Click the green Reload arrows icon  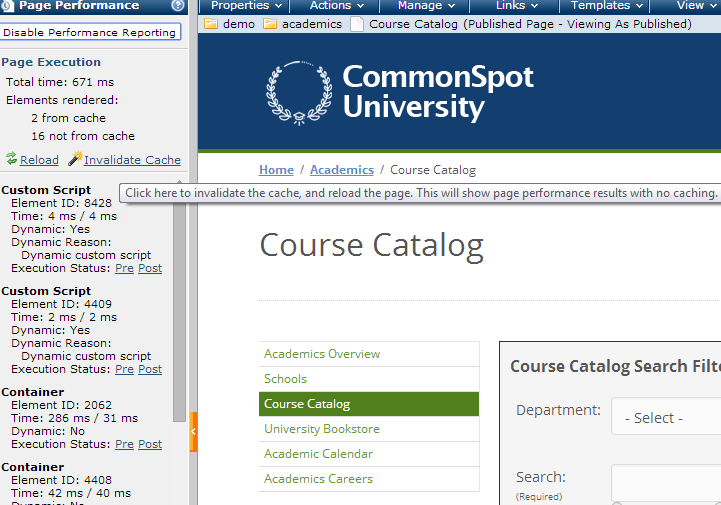(x=11, y=158)
